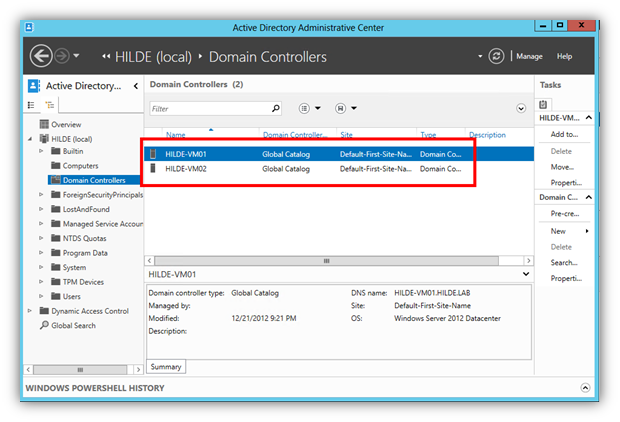Screen dimensions: 620x422
Task: Click the breadcrumb double-chevron back icon
Action: pyautogui.click(x=106, y=56)
